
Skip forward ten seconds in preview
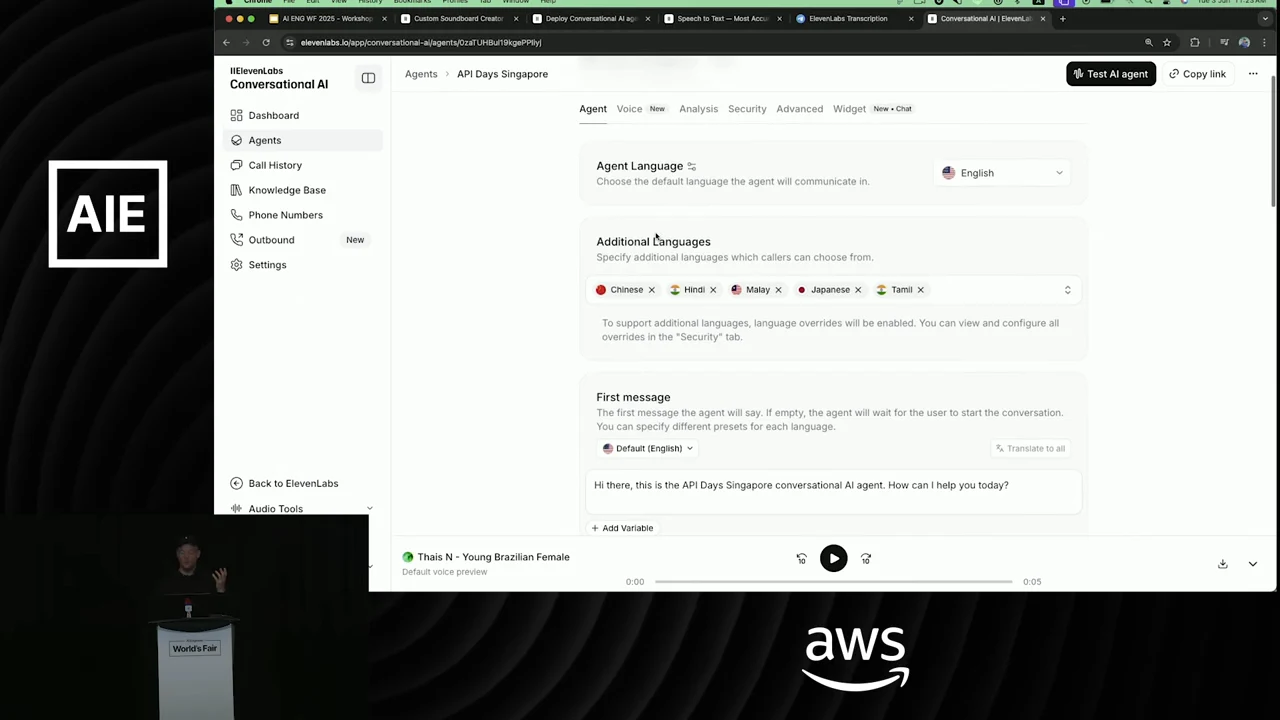click(x=866, y=559)
